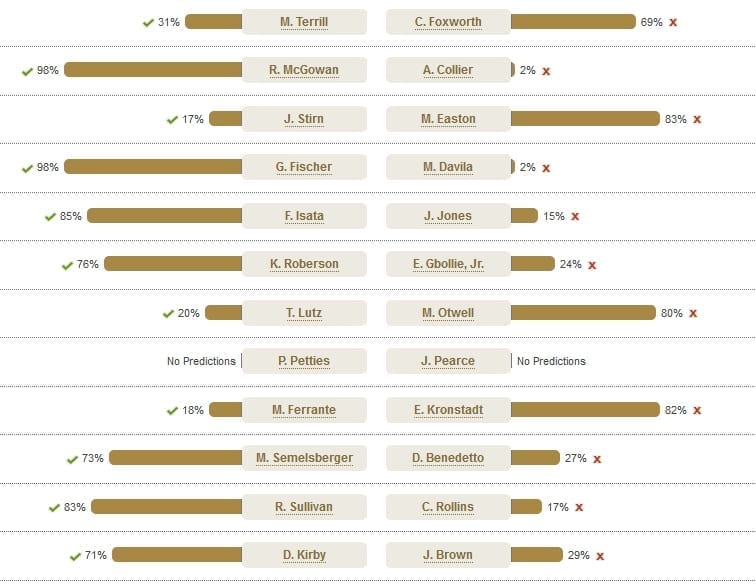This screenshot has width=756, height=587.
Task: Click M. Otwell 80% prediction bar
Action: point(583,313)
